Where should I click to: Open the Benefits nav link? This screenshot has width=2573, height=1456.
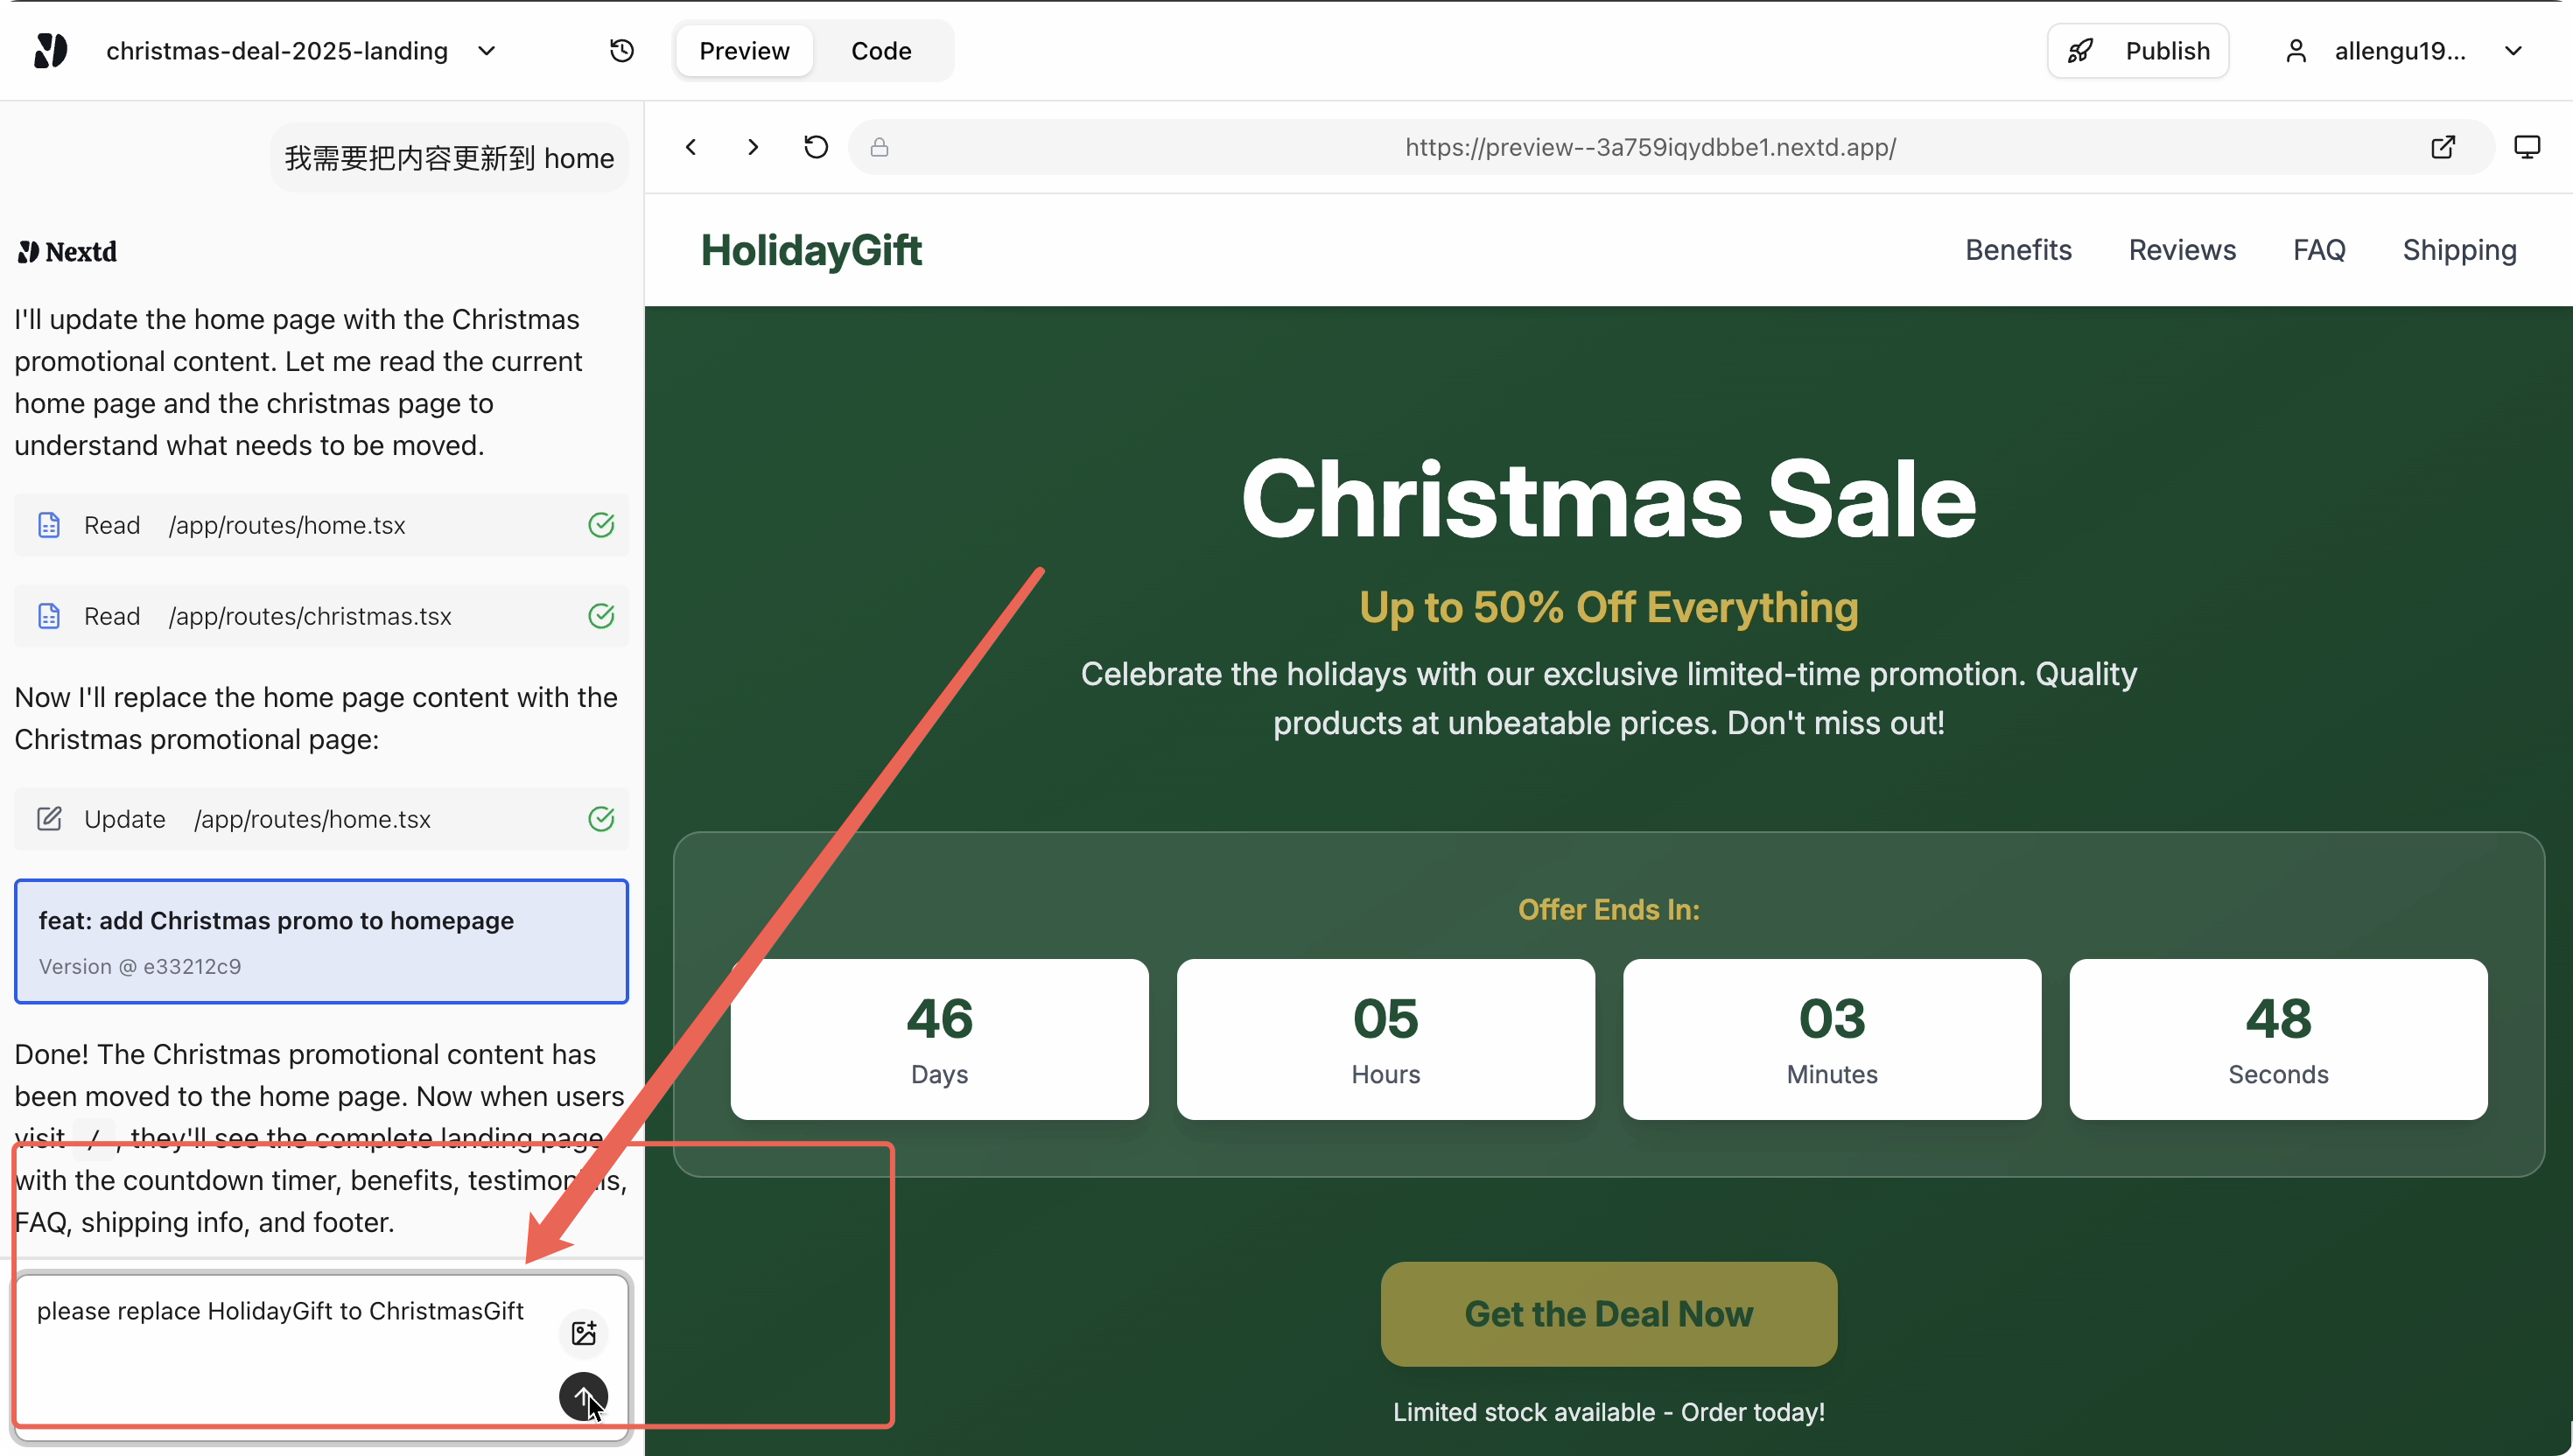point(2018,250)
